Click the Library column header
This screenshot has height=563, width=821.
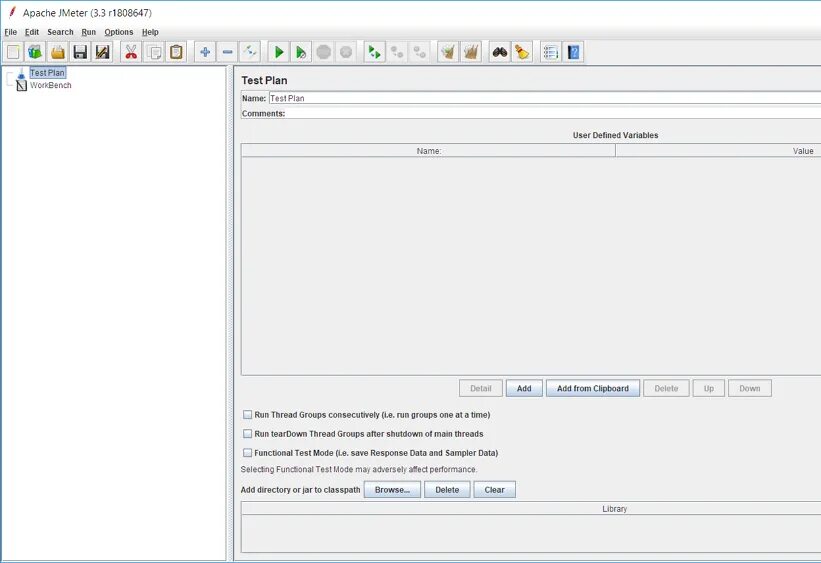point(531,509)
